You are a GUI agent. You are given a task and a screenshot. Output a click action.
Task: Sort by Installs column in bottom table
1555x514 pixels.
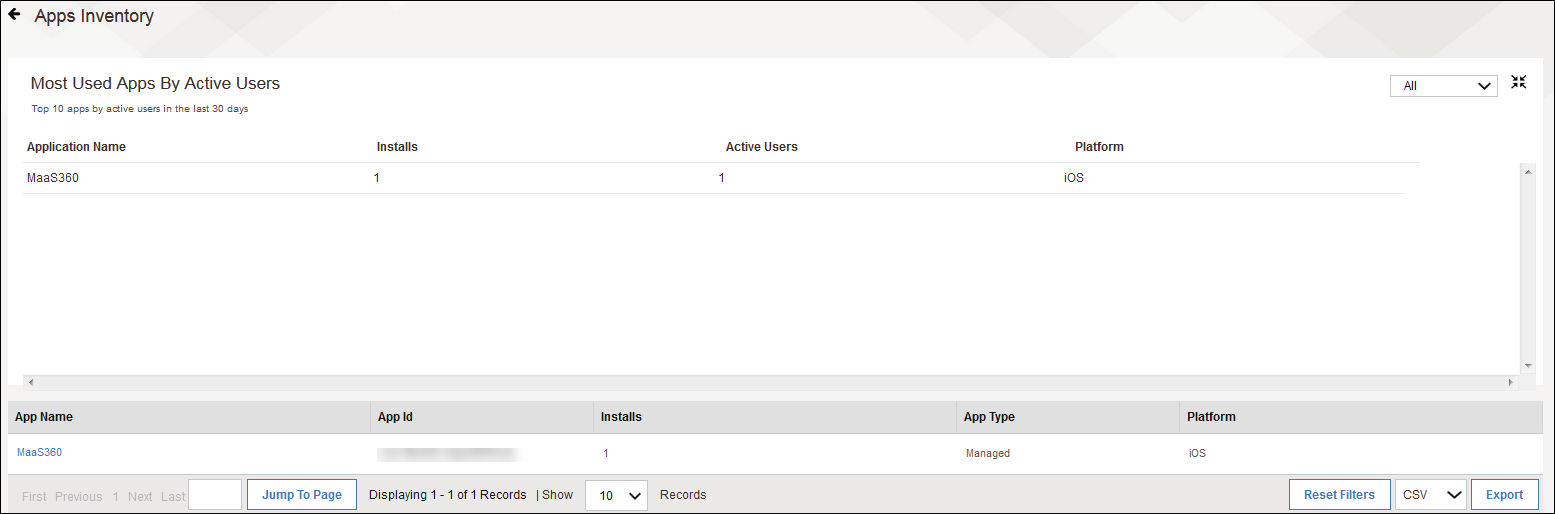tap(621, 417)
